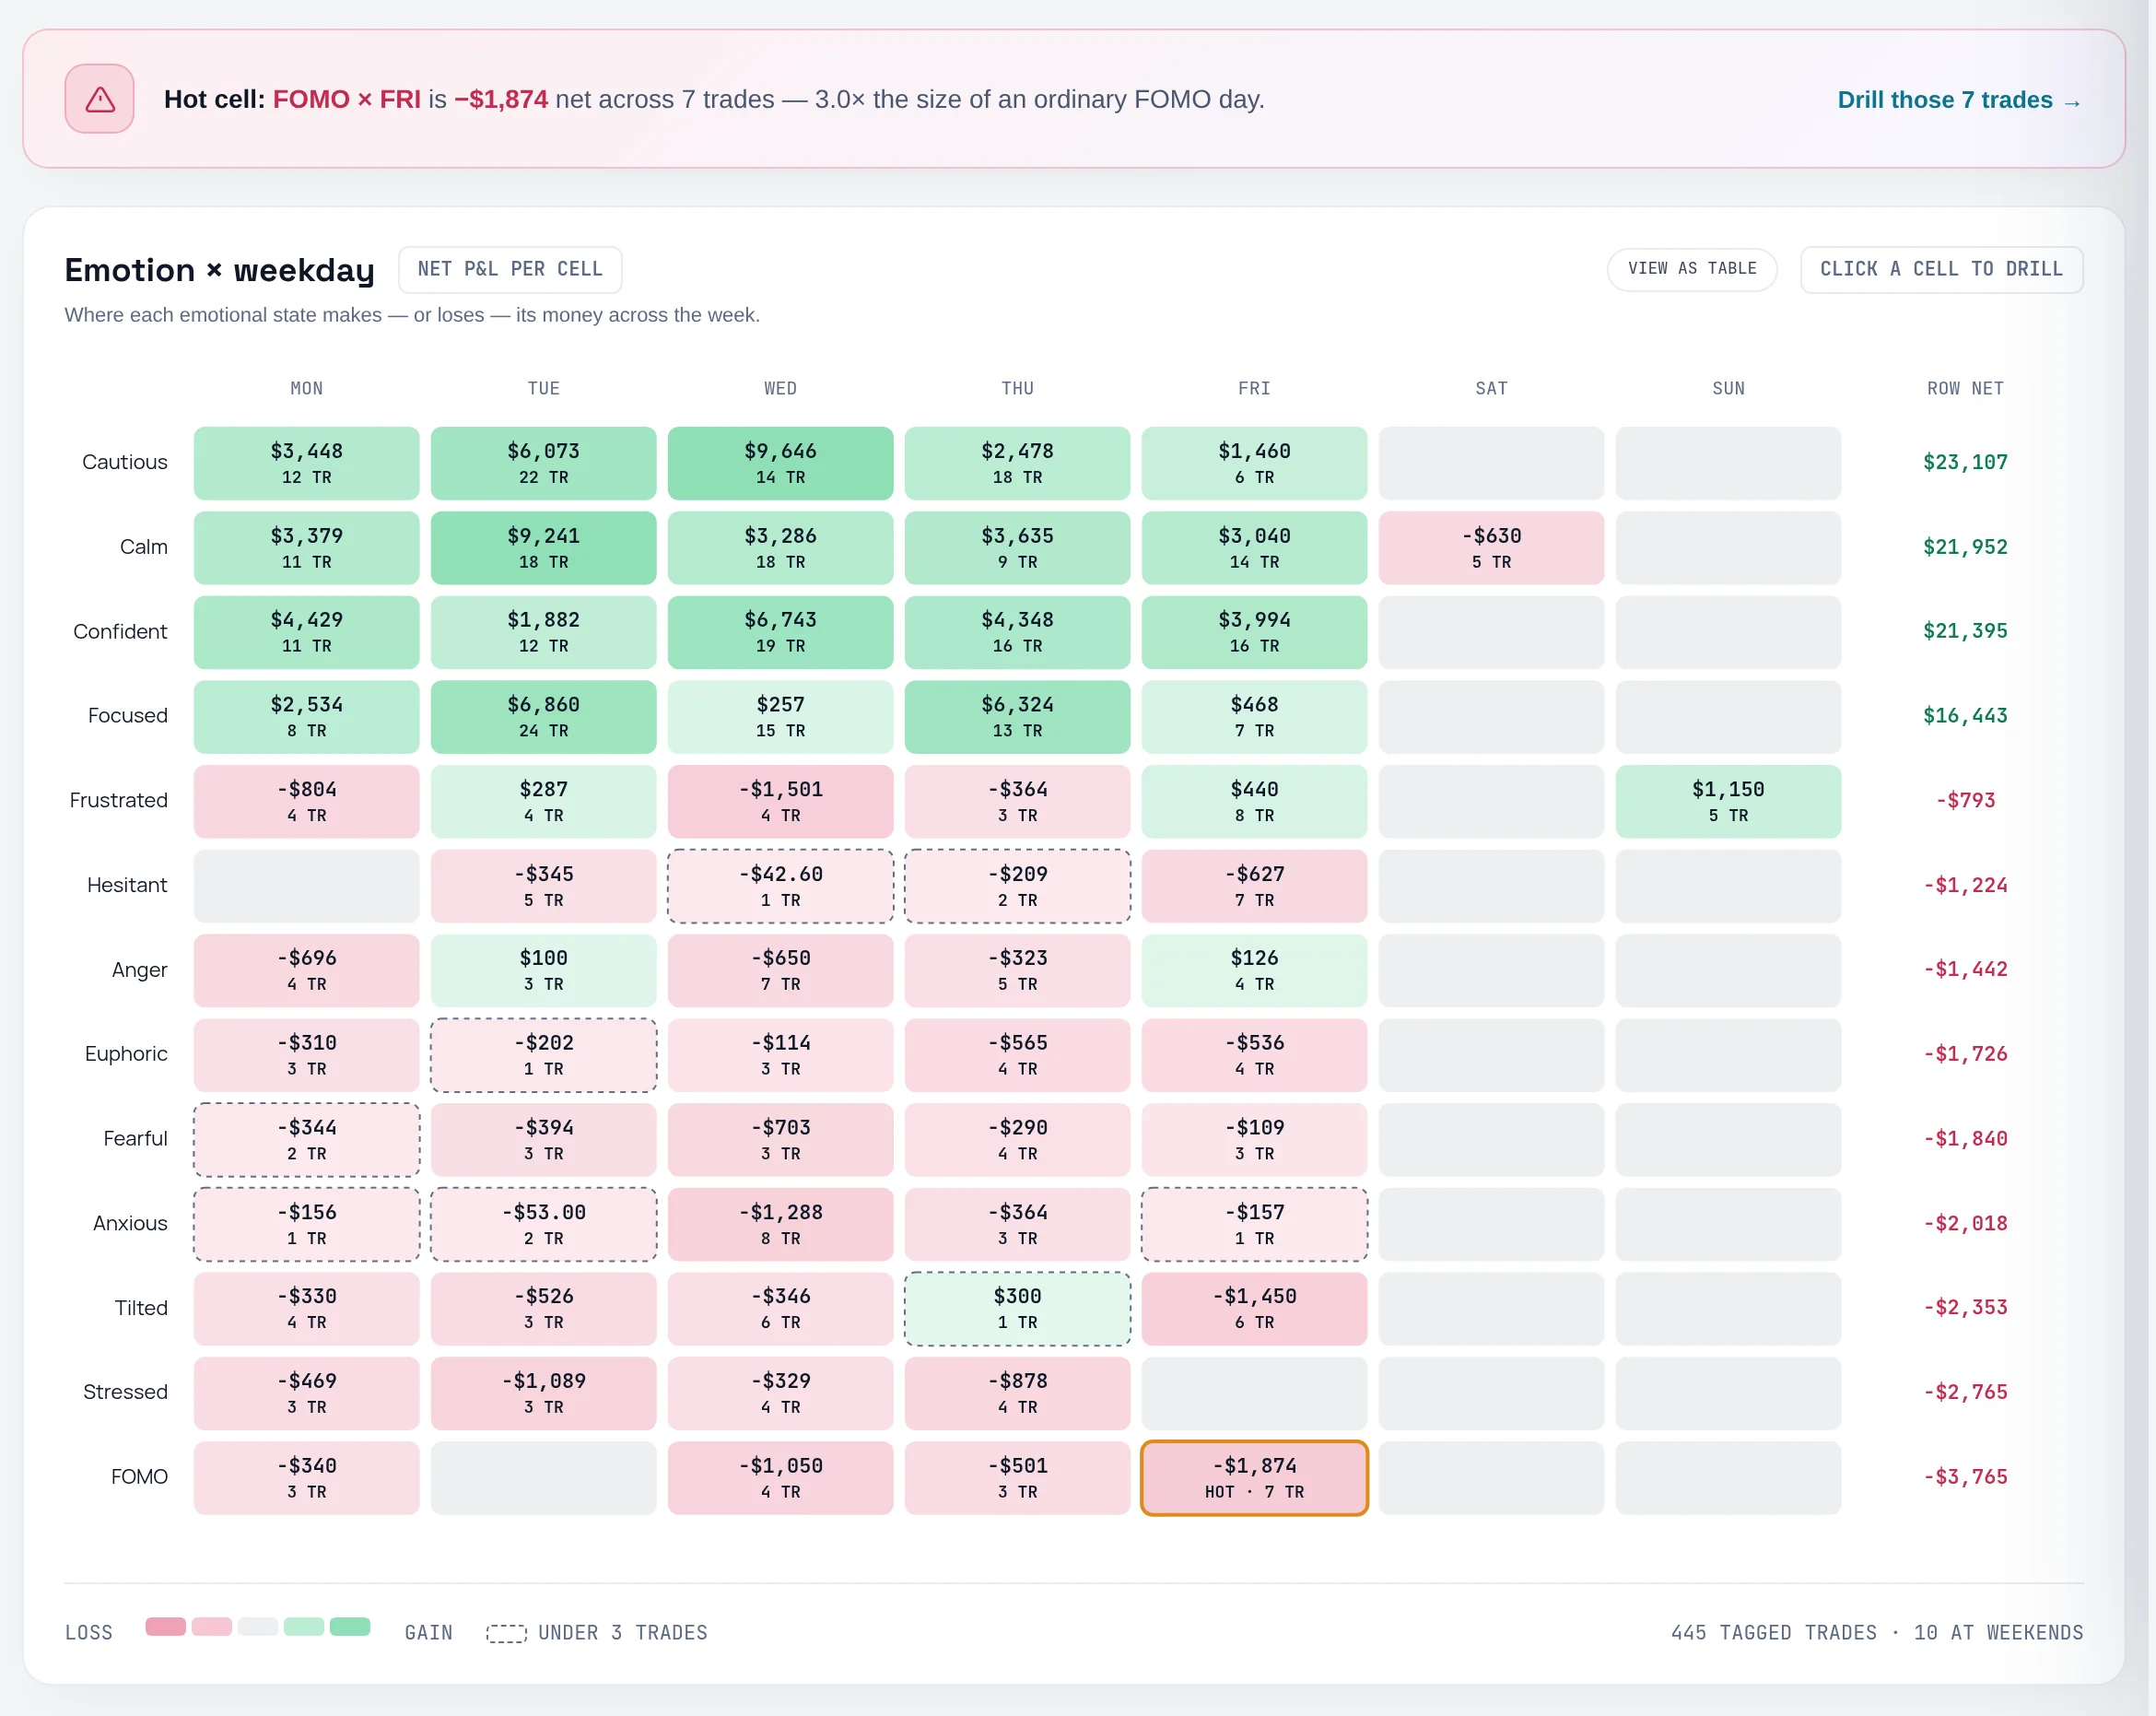This screenshot has width=2156, height=1716.
Task: Open the Confident Monday cell $4,429
Action: (x=306, y=632)
